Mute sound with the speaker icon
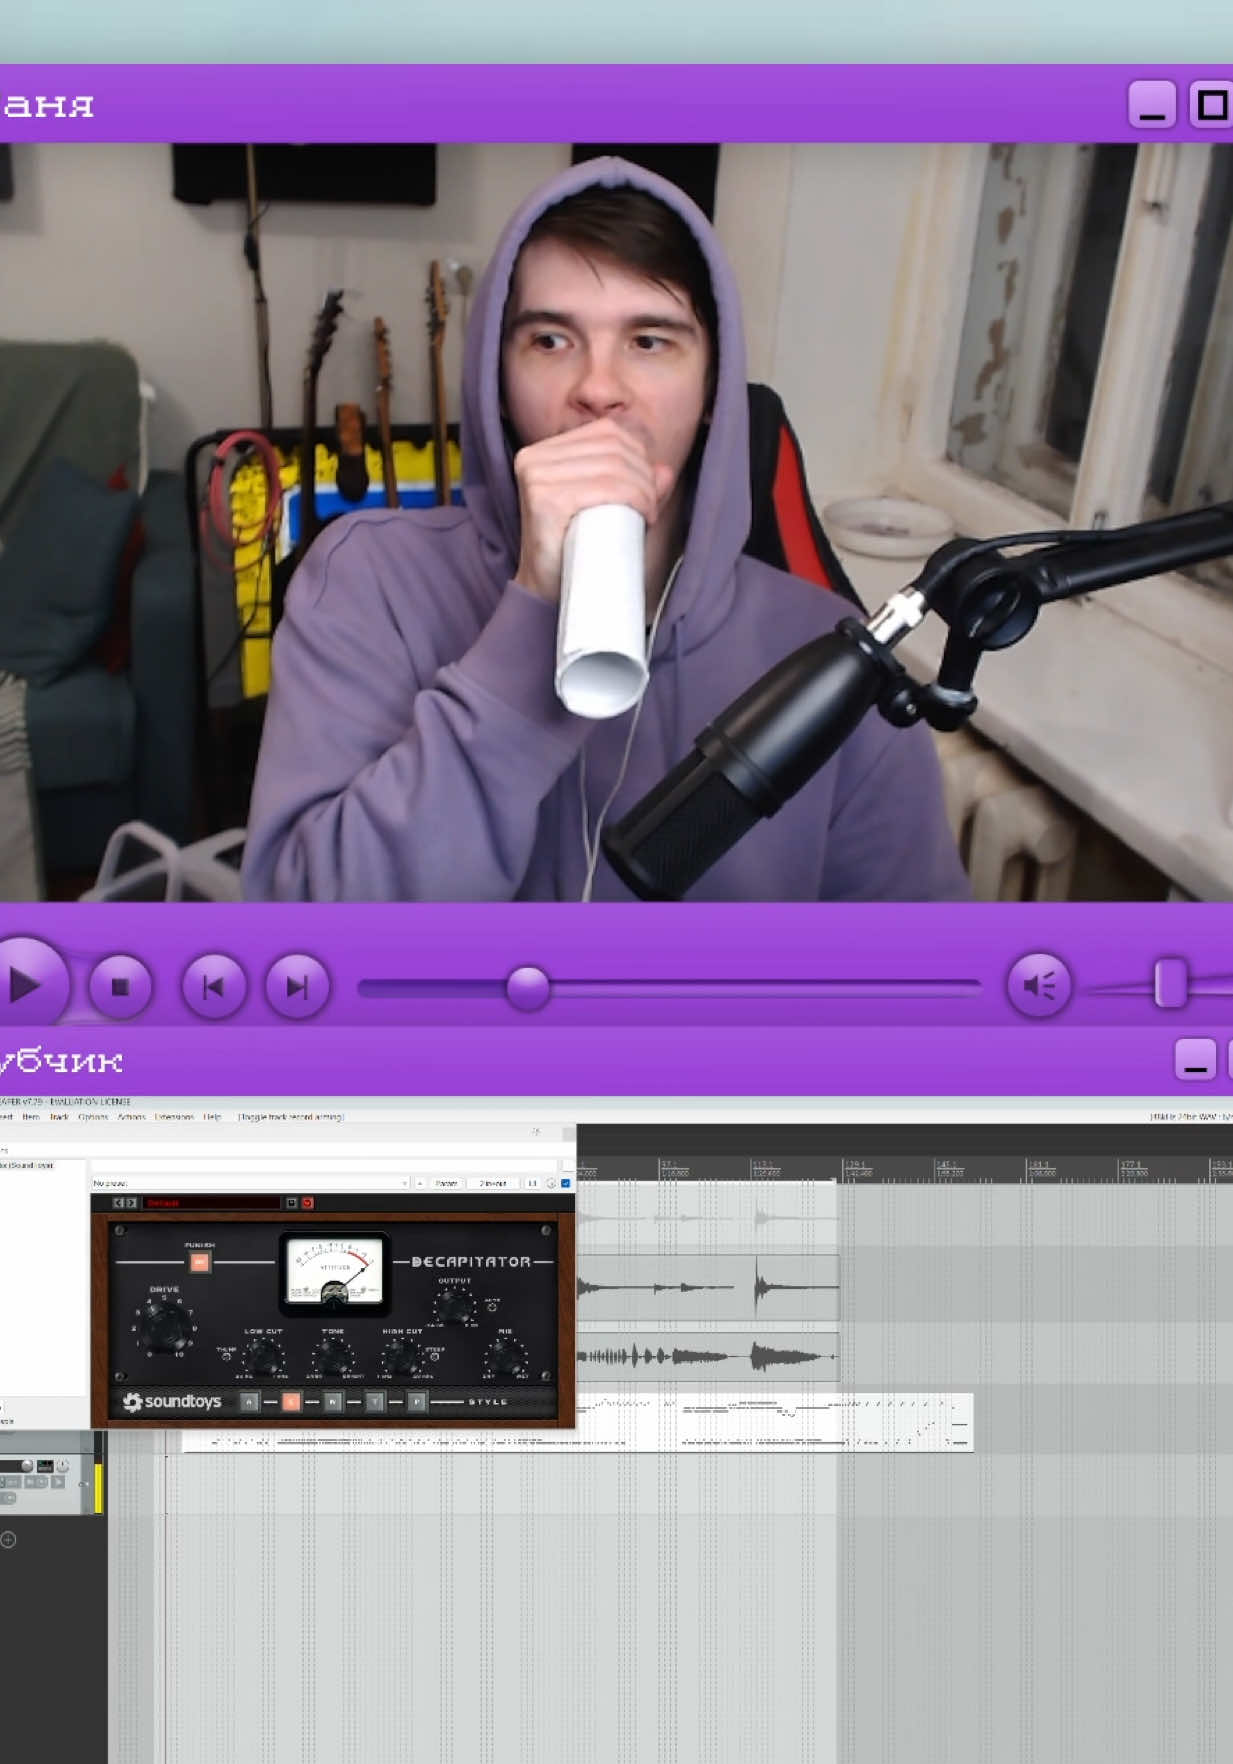Viewport: 1233px width, 1764px height. click(1039, 986)
